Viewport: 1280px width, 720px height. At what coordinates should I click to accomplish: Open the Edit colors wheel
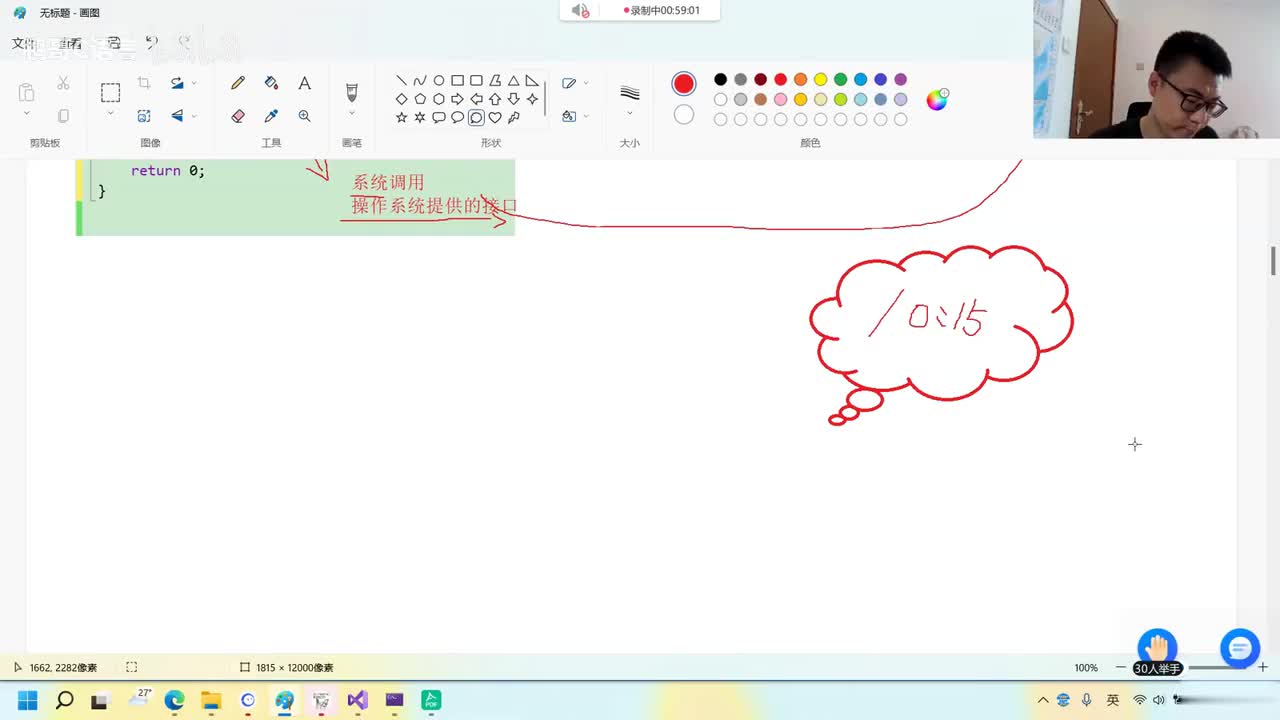point(937,99)
